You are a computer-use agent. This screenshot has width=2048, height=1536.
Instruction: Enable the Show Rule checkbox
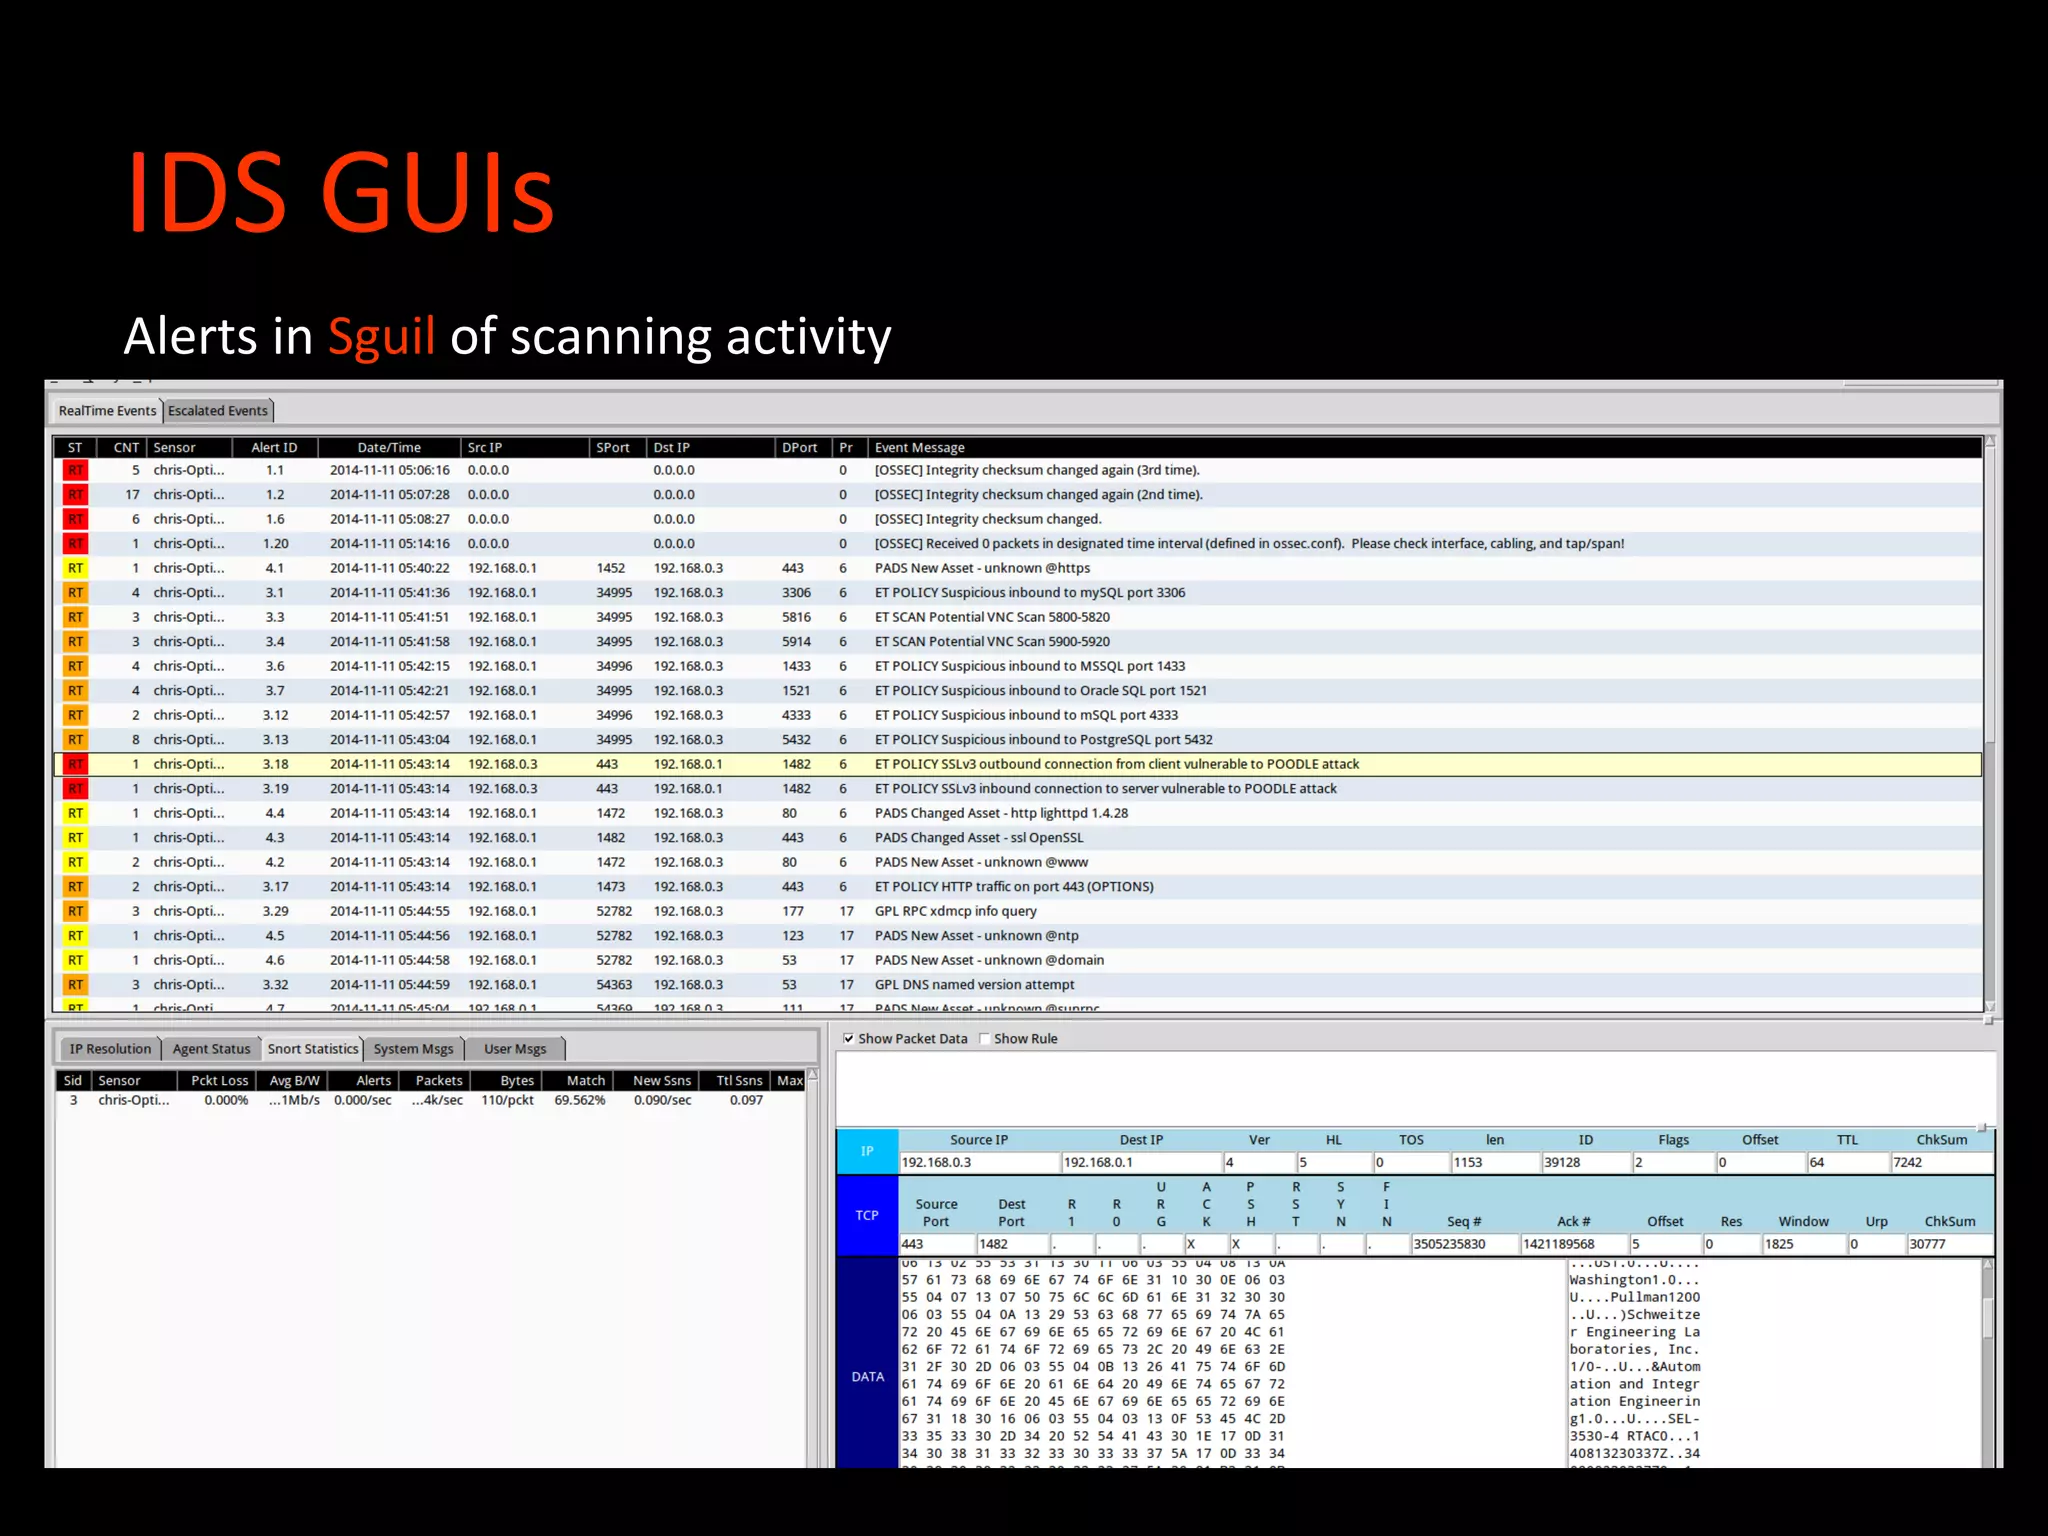pyautogui.click(x=985, y=1038)
